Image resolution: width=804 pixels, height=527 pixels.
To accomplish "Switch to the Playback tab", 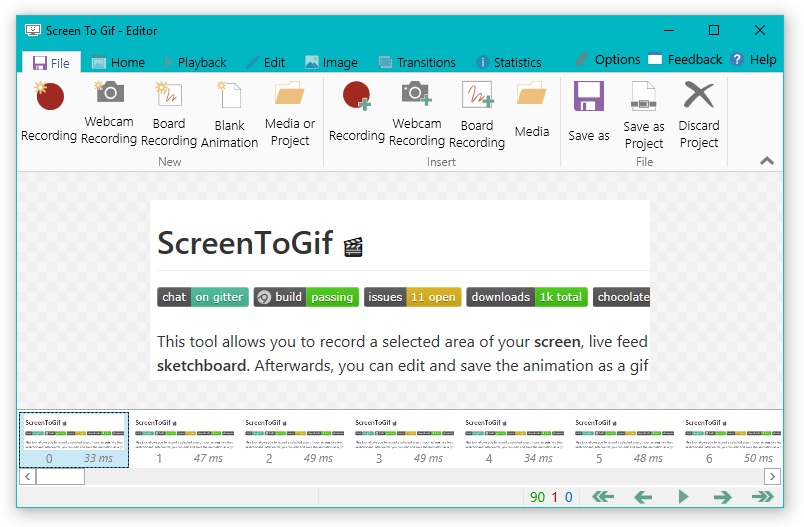I will click(195, 62).
